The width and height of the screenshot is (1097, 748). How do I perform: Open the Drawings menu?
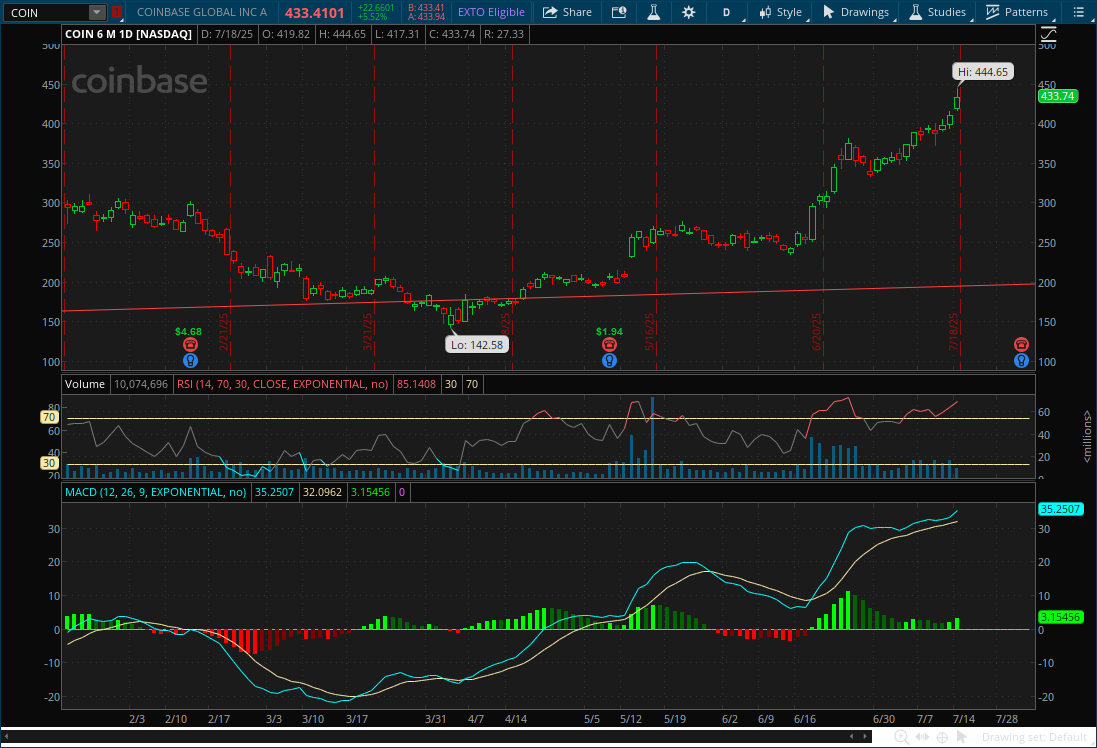[x=856, y=12]
